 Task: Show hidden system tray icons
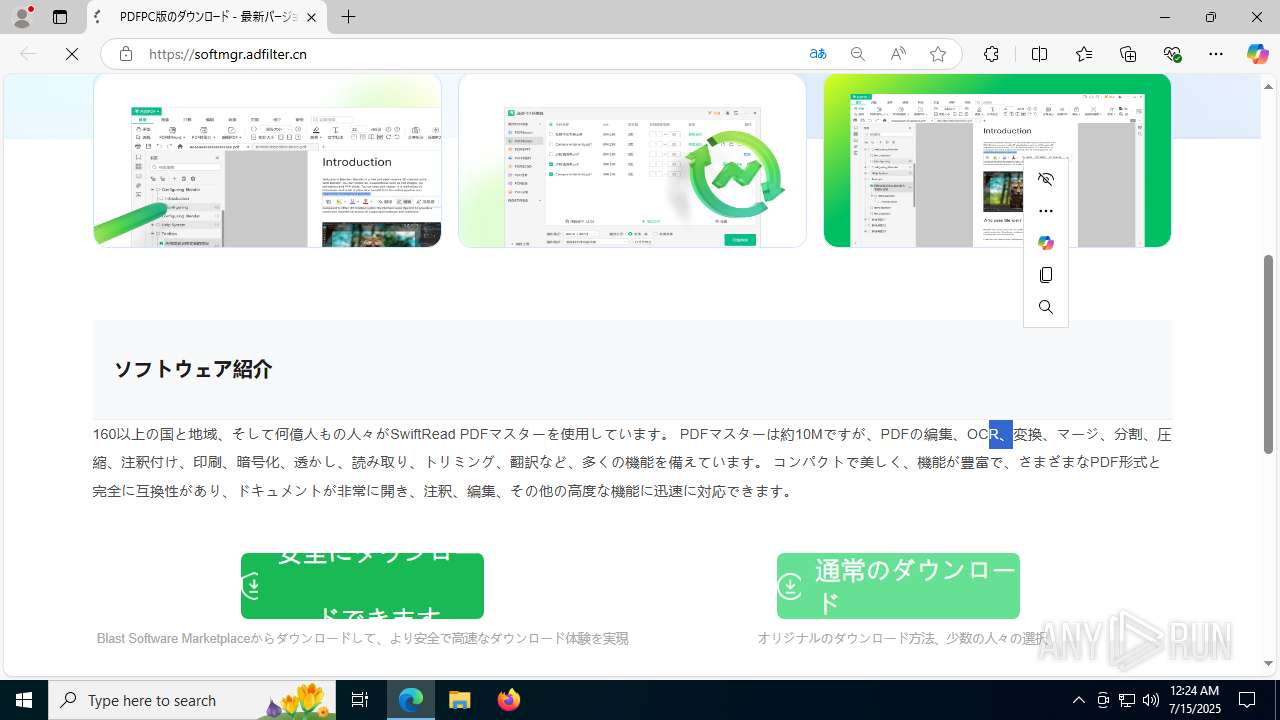tap(1078, 700)
